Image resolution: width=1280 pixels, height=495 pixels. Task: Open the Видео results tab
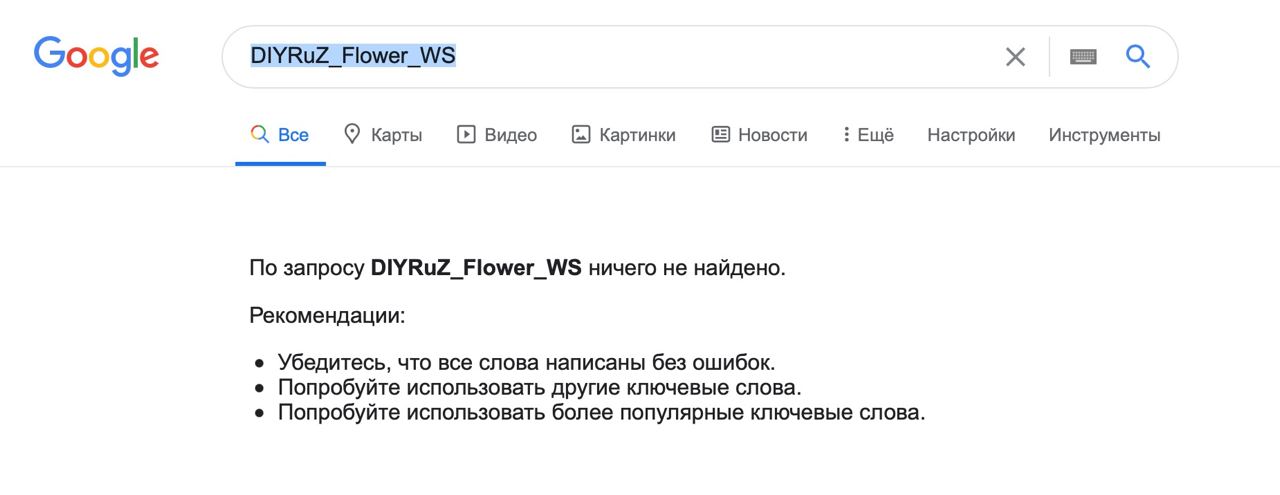tap(510, 135)
